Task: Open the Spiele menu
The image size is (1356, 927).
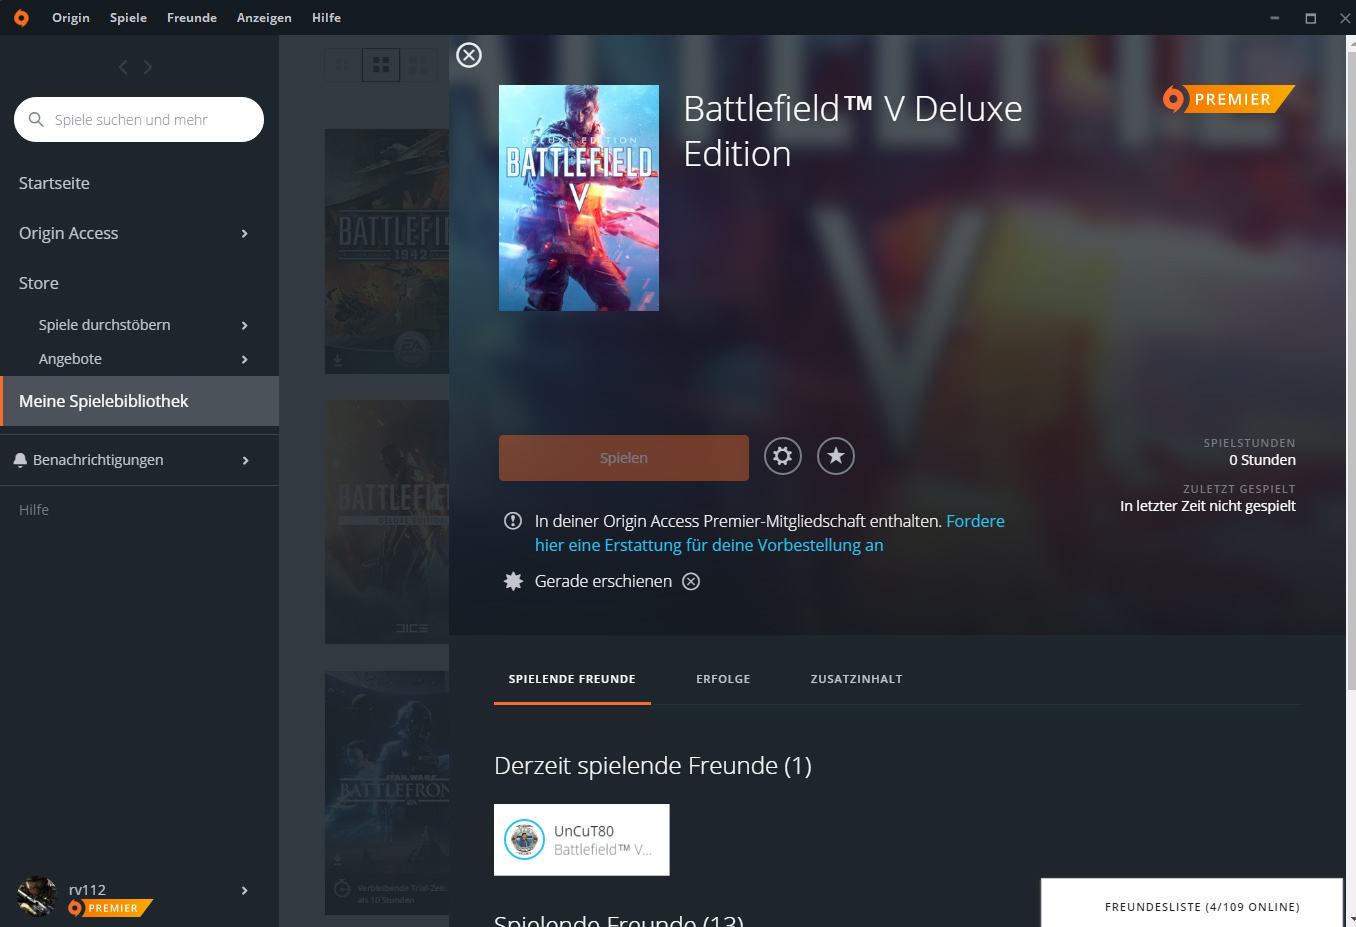Action: tap(128, 18)
